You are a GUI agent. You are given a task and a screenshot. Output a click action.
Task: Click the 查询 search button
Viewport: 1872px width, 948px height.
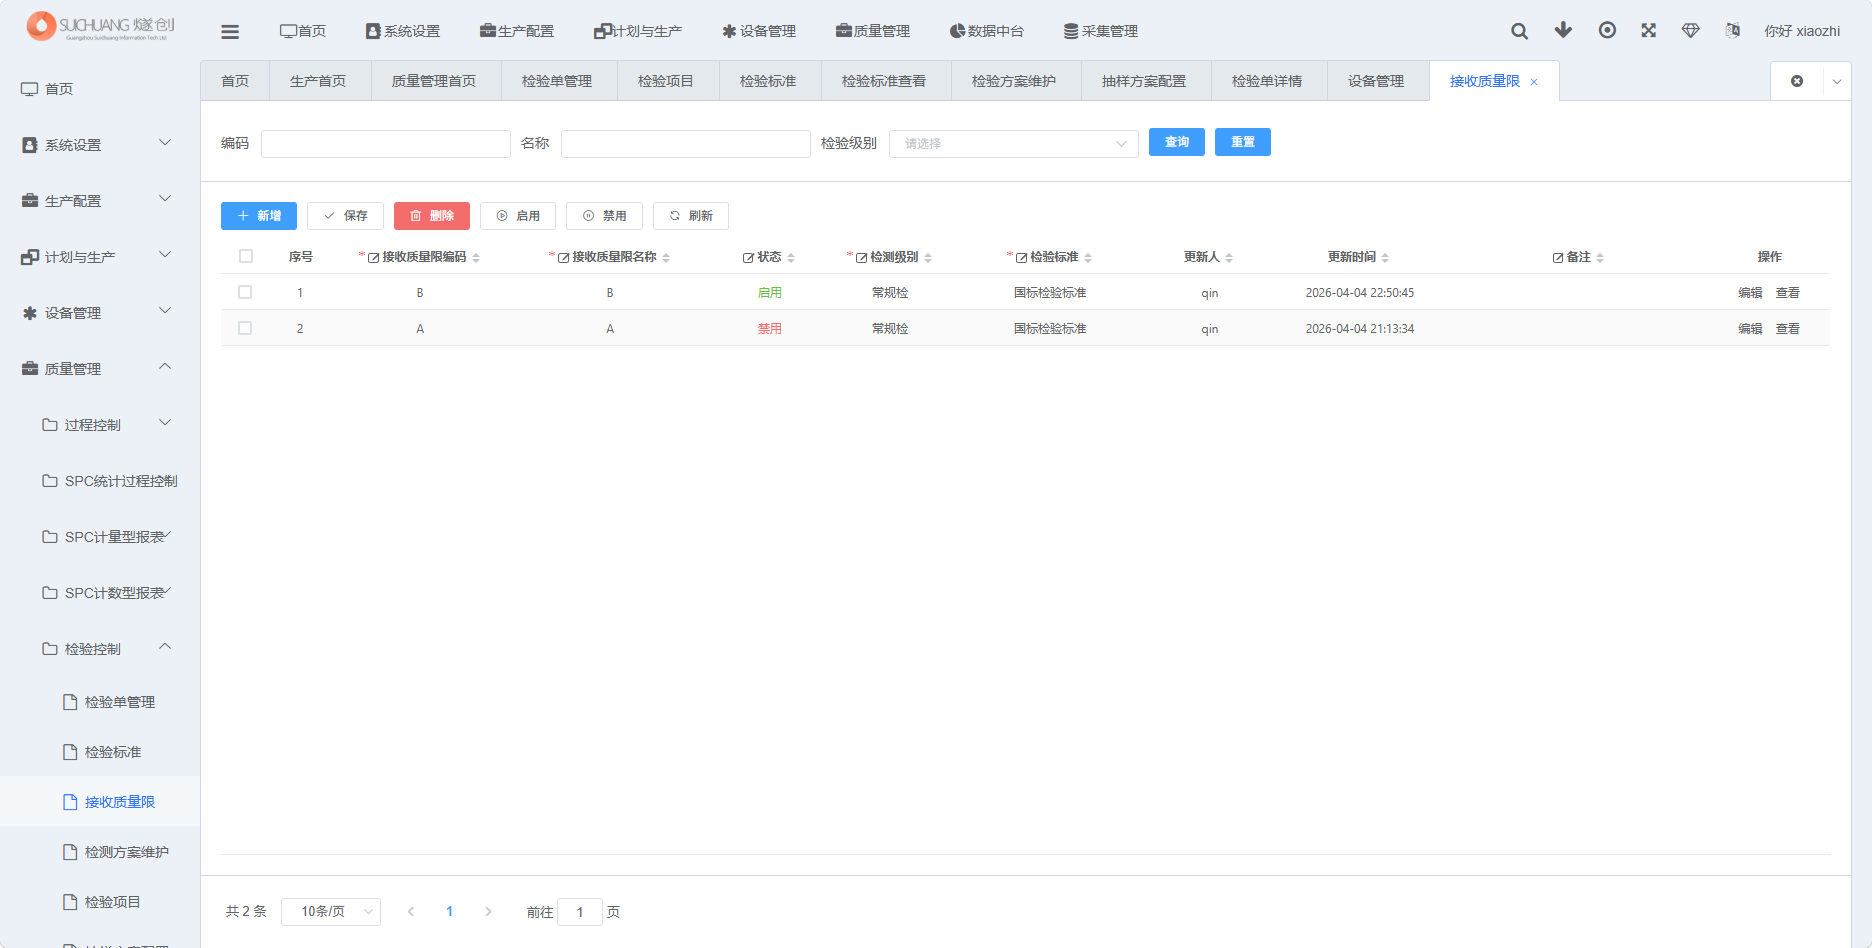[x=1177, y=142]
